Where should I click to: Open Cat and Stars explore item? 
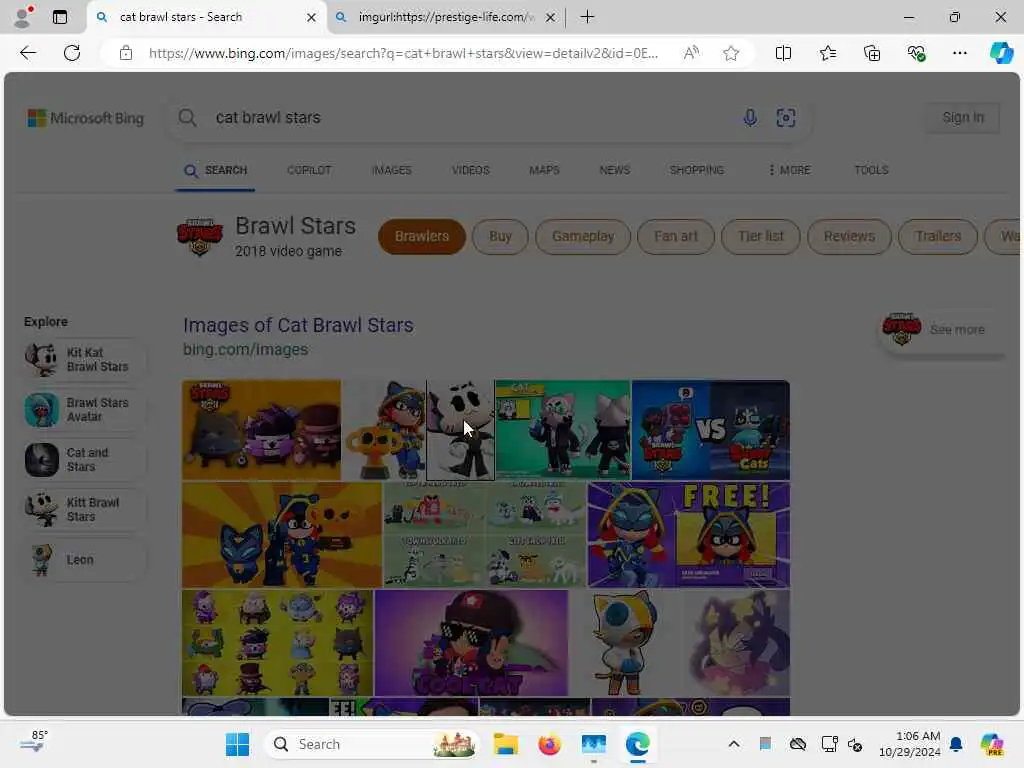[x=86, y=460]
